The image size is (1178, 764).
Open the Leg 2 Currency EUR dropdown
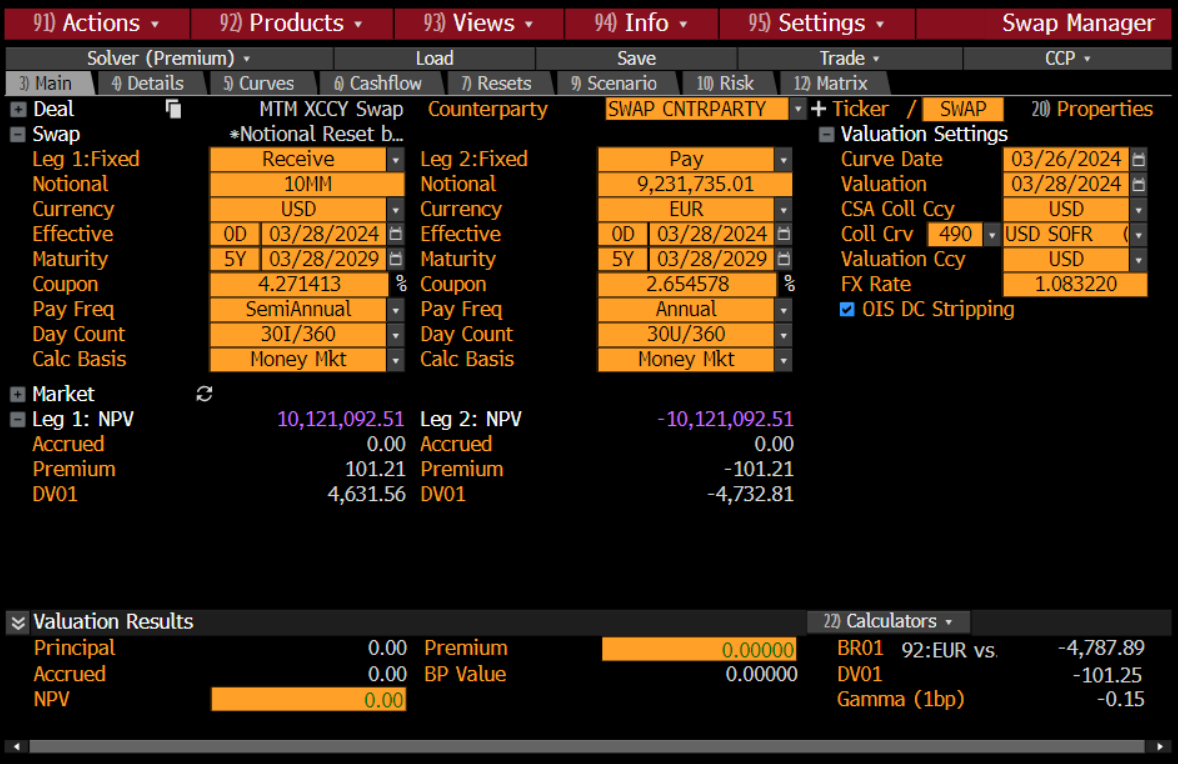783,209
